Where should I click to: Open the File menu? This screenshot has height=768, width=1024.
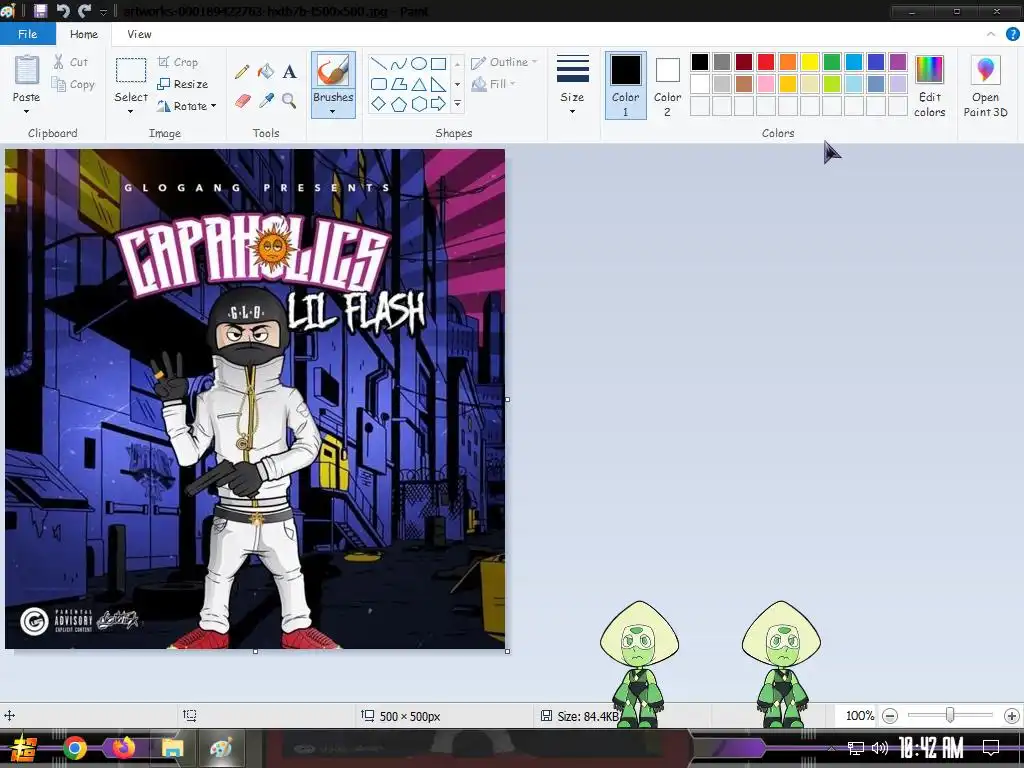[x=27, y=34]
